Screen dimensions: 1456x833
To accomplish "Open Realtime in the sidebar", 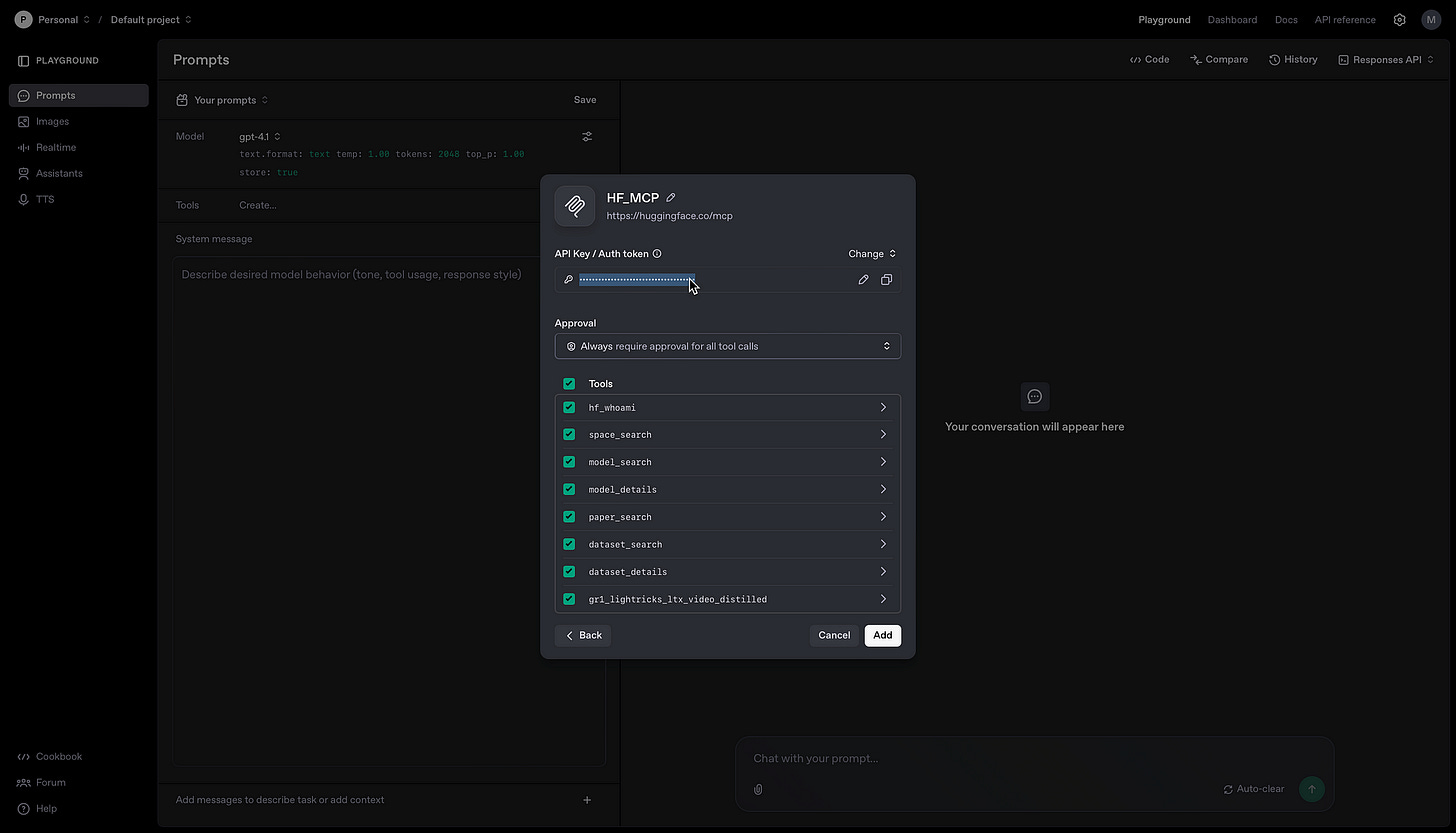I will [78, 148].
